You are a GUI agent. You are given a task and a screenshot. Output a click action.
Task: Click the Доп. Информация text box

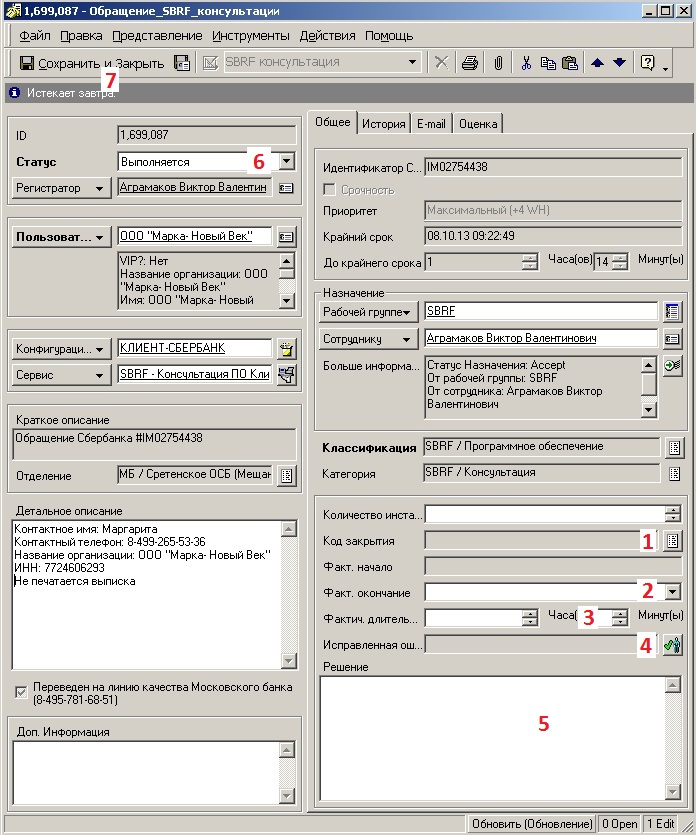(146, 773)
